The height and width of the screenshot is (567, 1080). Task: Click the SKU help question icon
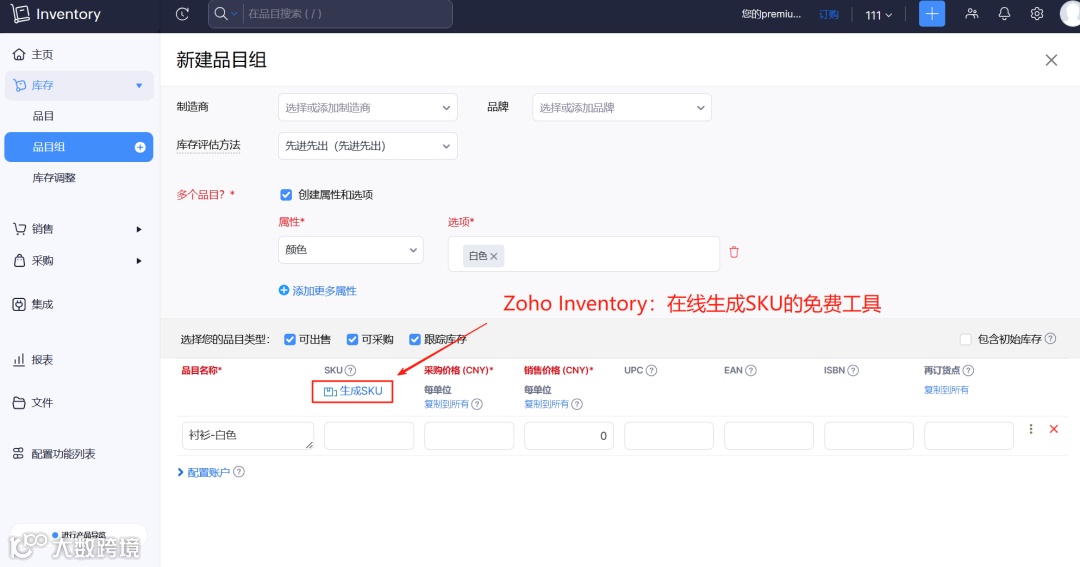pyautogui.click(x=351, y=371)
